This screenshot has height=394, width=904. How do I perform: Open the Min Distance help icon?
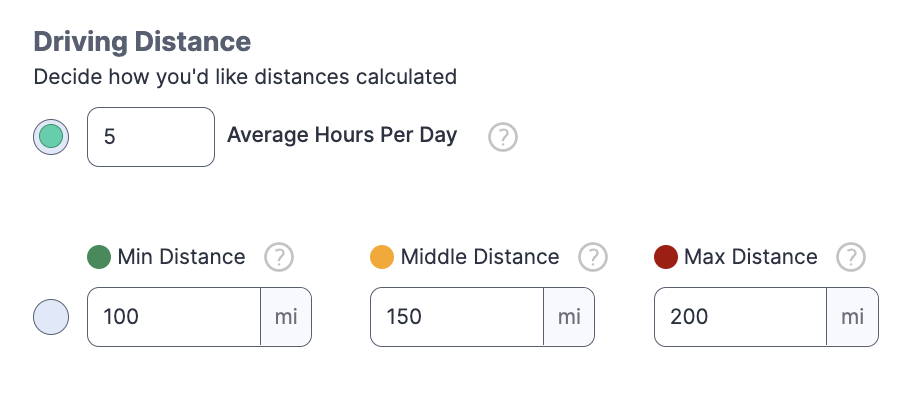[x=279, y=257]
